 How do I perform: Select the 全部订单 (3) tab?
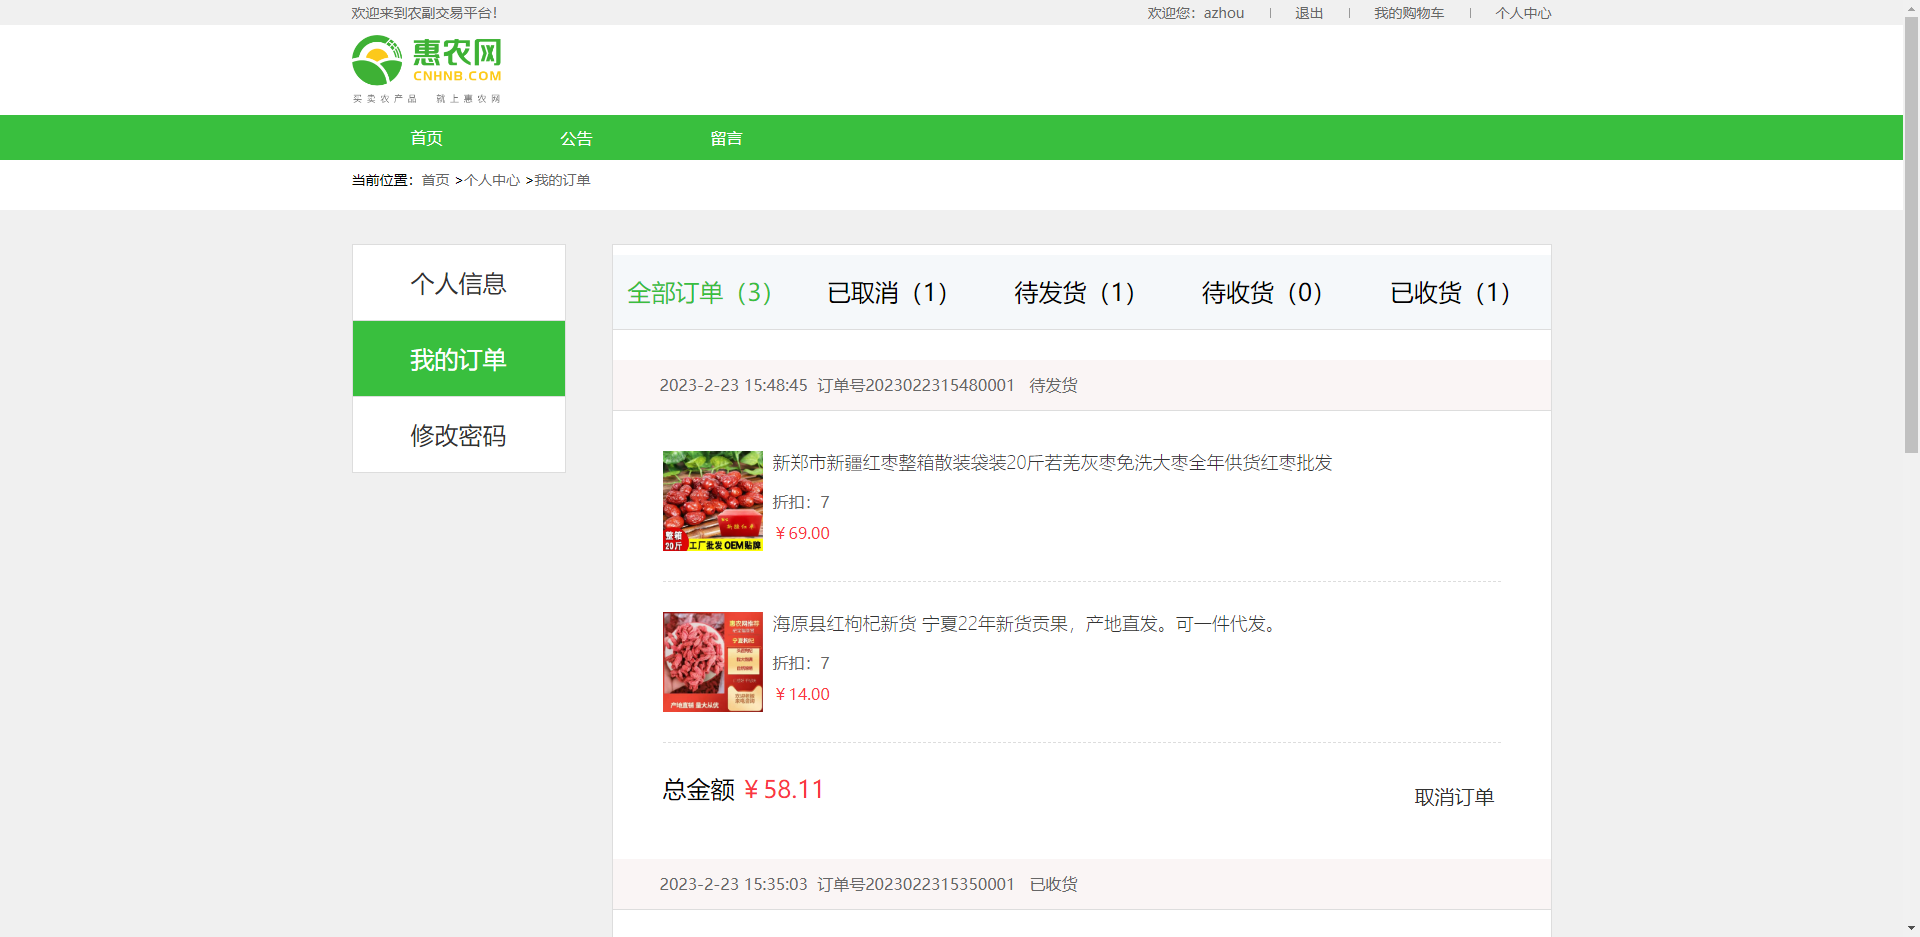(699, 293)
